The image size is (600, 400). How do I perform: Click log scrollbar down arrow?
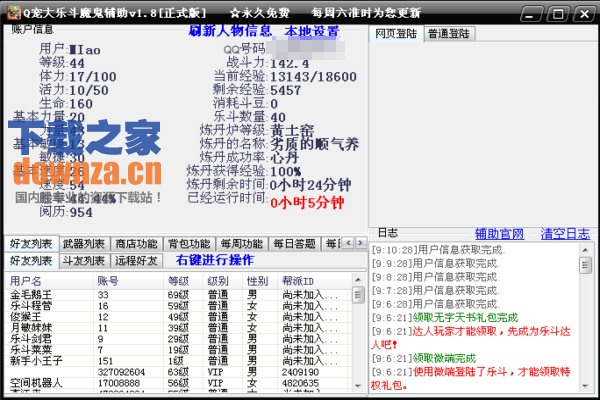pyautogui.click(x=585, y=386)
